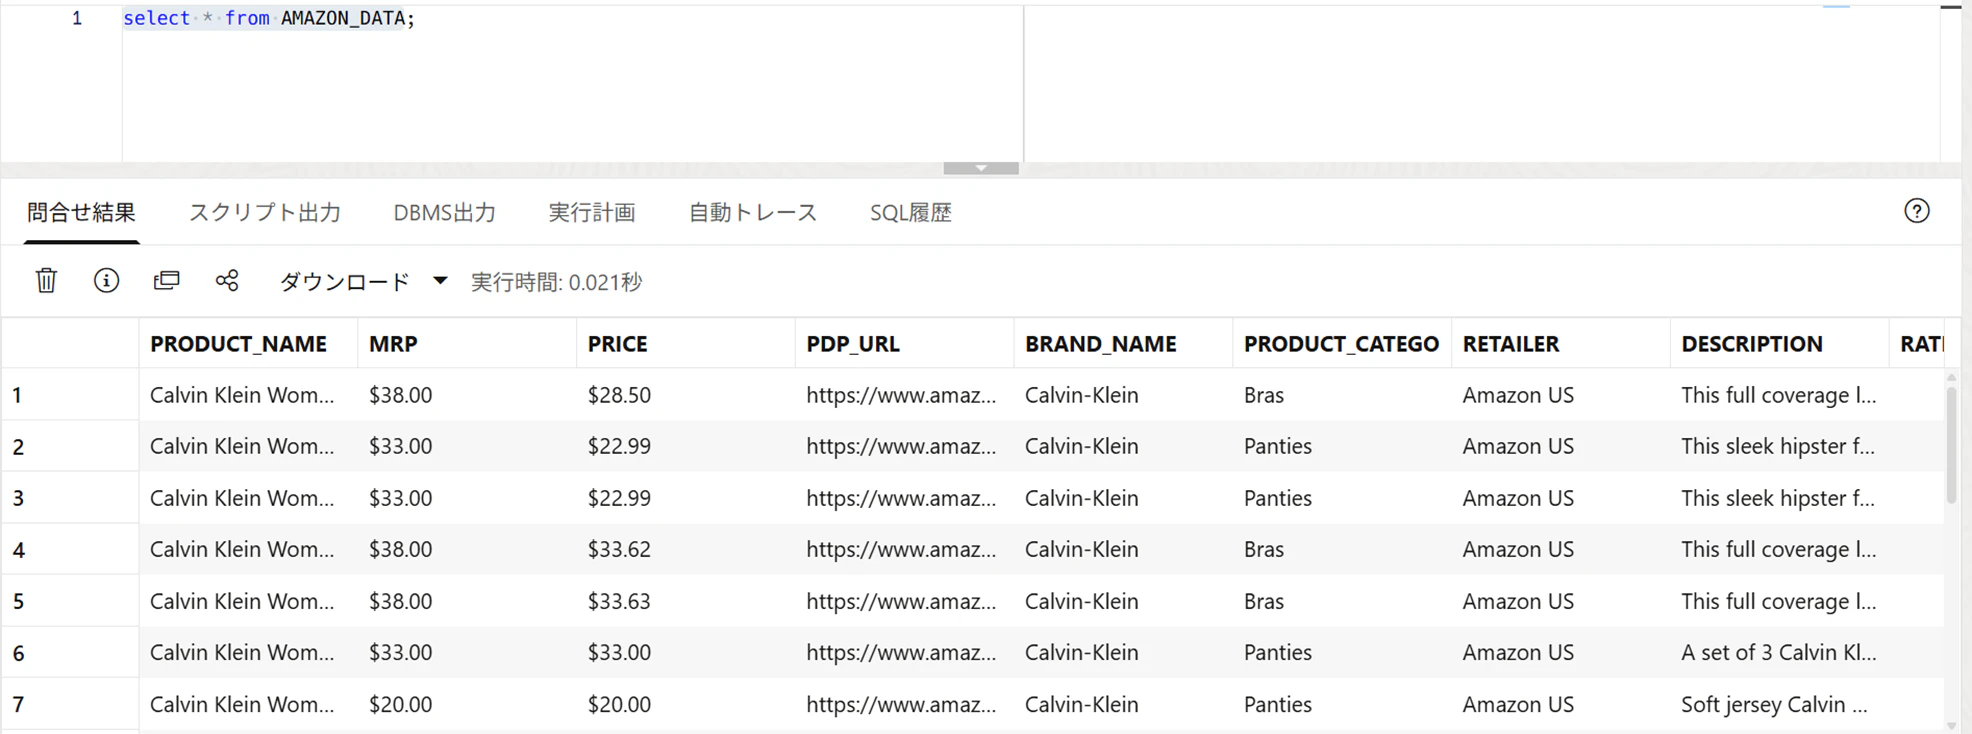Open results in new window icon
This screenshot has height=734, width=1972.
(x=166, y=281)
